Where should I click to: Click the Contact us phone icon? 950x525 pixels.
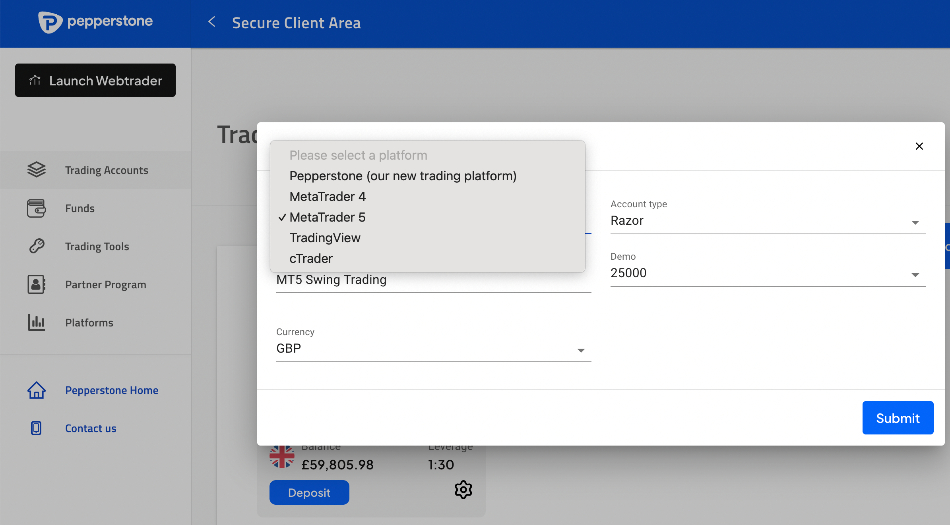pyautogui.click(x=36, y=428)
